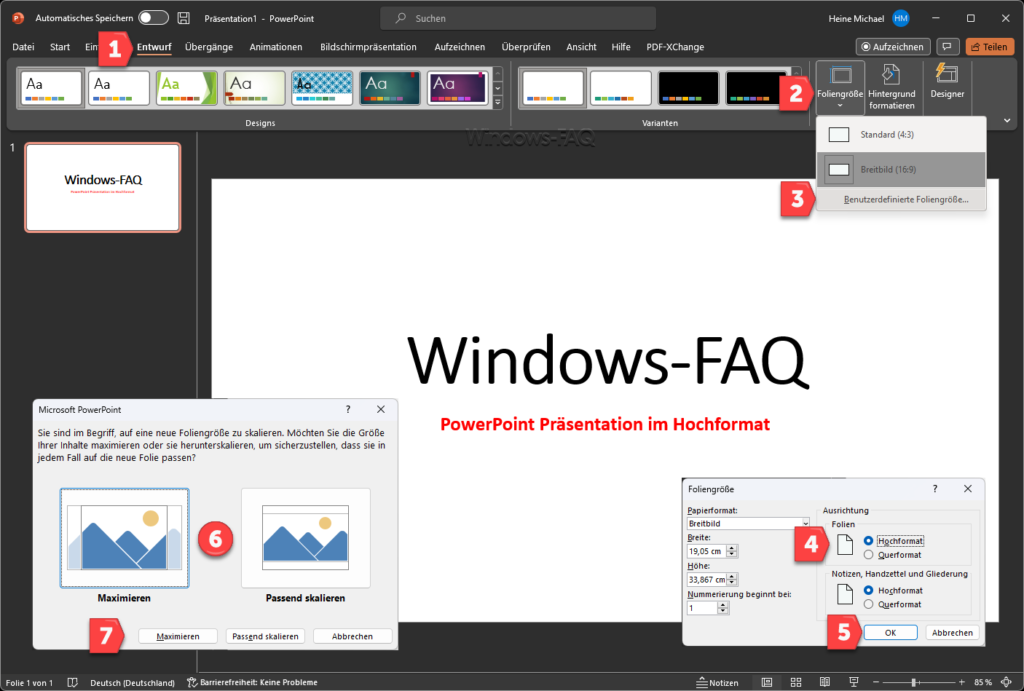Select Querformat radio for Folien
The width and height of the screenshot is (1024, 691).
coord(868,555)
